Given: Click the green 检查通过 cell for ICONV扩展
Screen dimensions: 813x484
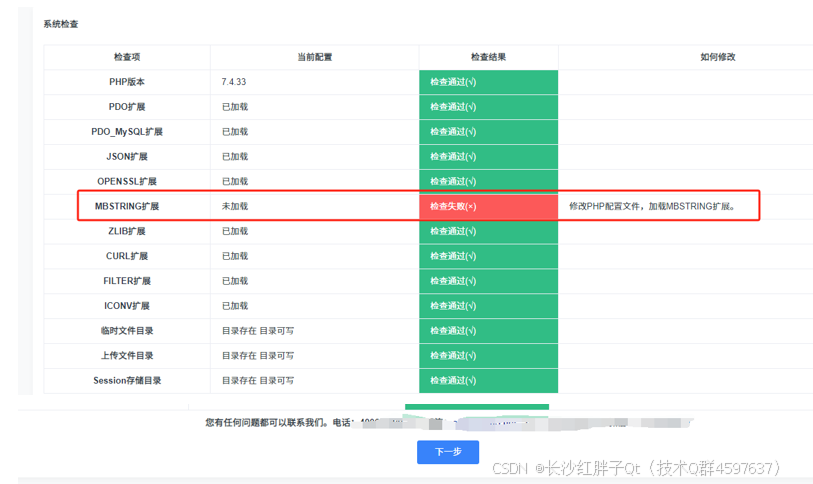Looking at the screenshot, I should (x=488, y=306).
